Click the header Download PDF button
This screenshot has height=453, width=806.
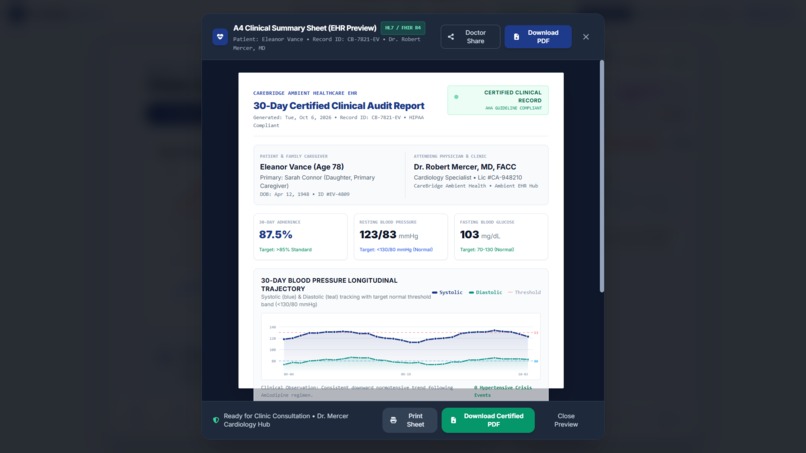[x=538, y=37]
